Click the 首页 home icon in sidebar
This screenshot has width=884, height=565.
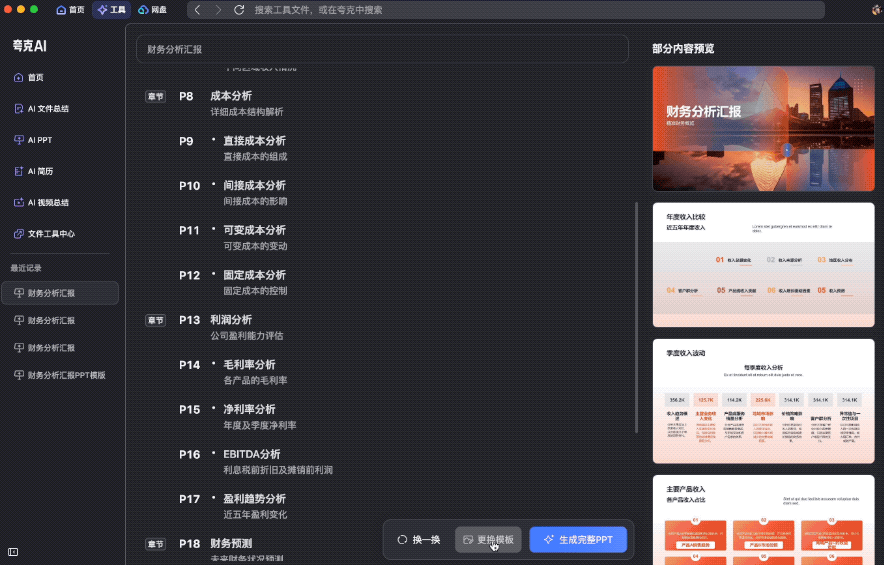click(x=19, y=77)
